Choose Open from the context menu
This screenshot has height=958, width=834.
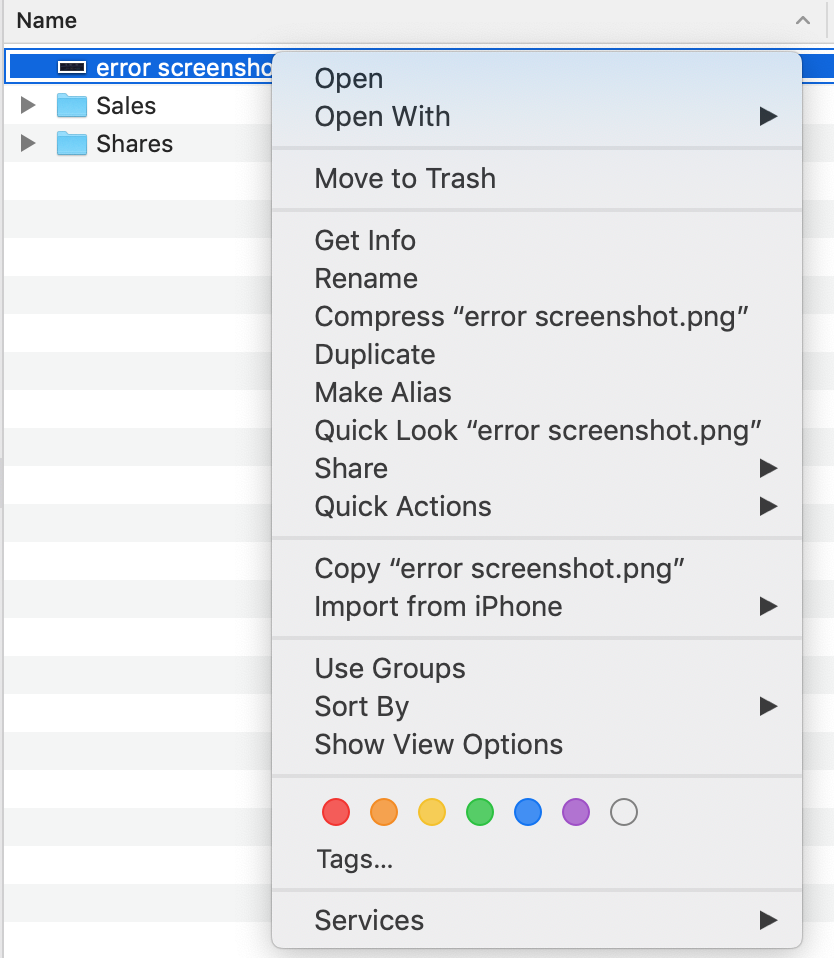(536, 79)
